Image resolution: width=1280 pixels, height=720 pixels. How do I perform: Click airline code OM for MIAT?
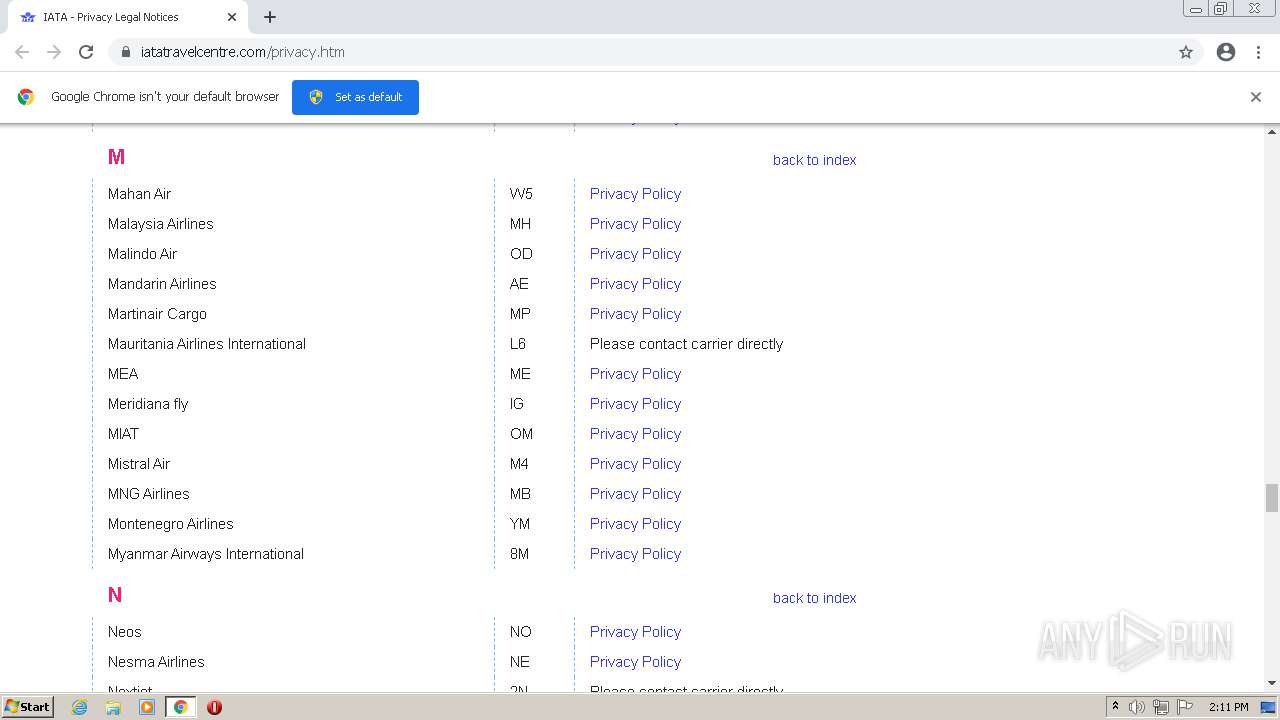(x=521, y=434)
